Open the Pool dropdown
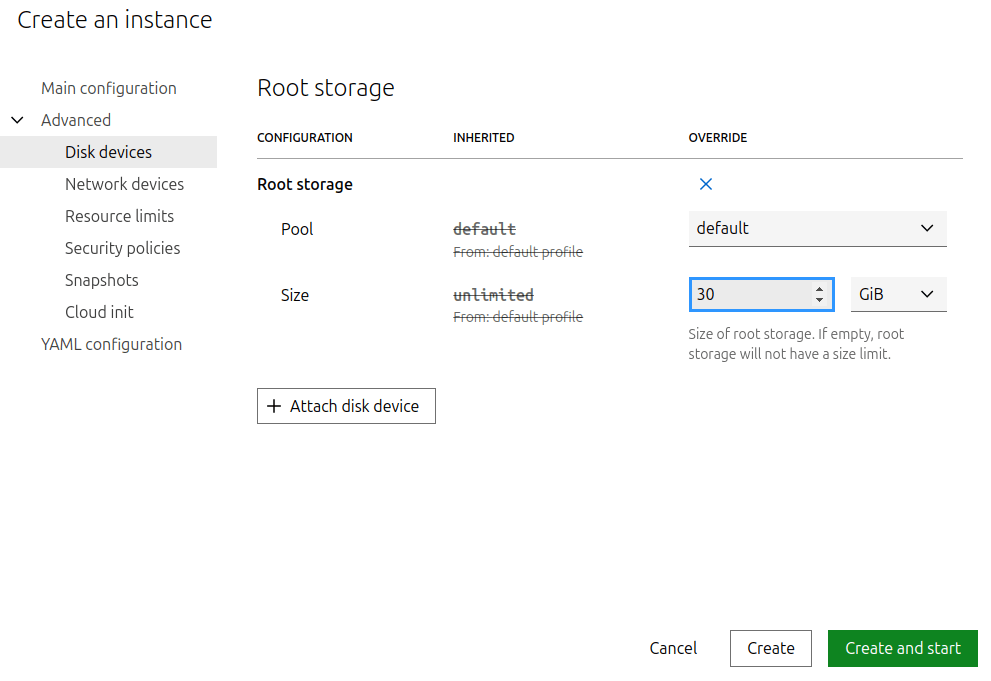991x681 pixels. click(x=816, y=229)
